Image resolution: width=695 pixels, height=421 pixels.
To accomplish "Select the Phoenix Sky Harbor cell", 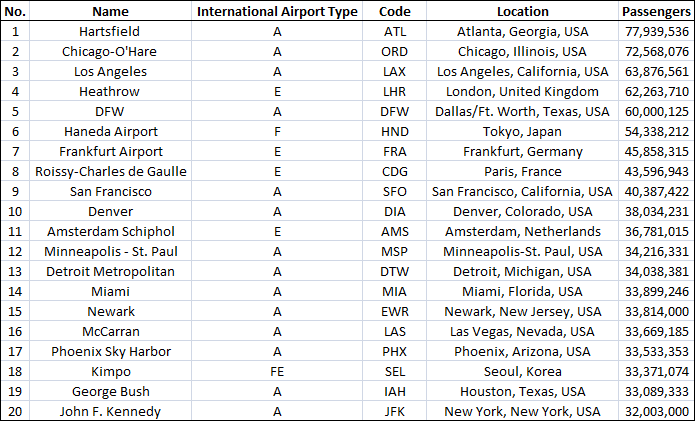I will (110, 351).
